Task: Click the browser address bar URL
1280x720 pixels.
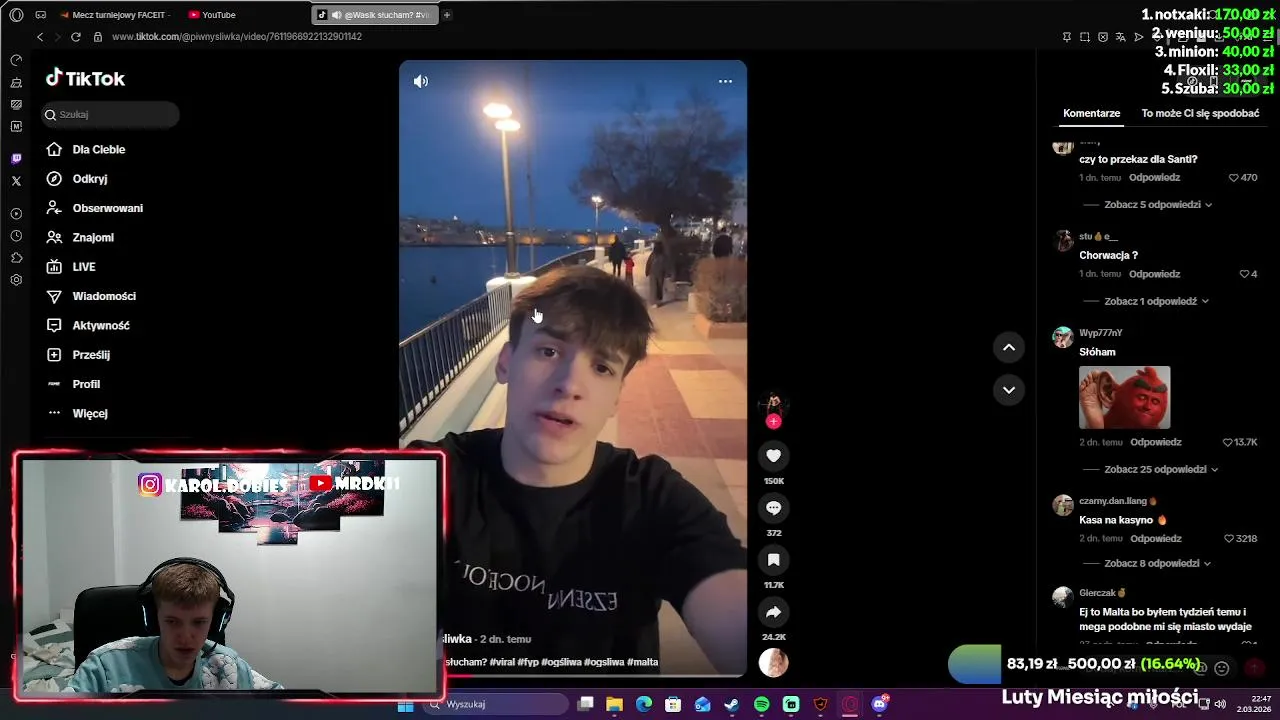Action: (x=237, y=37)
